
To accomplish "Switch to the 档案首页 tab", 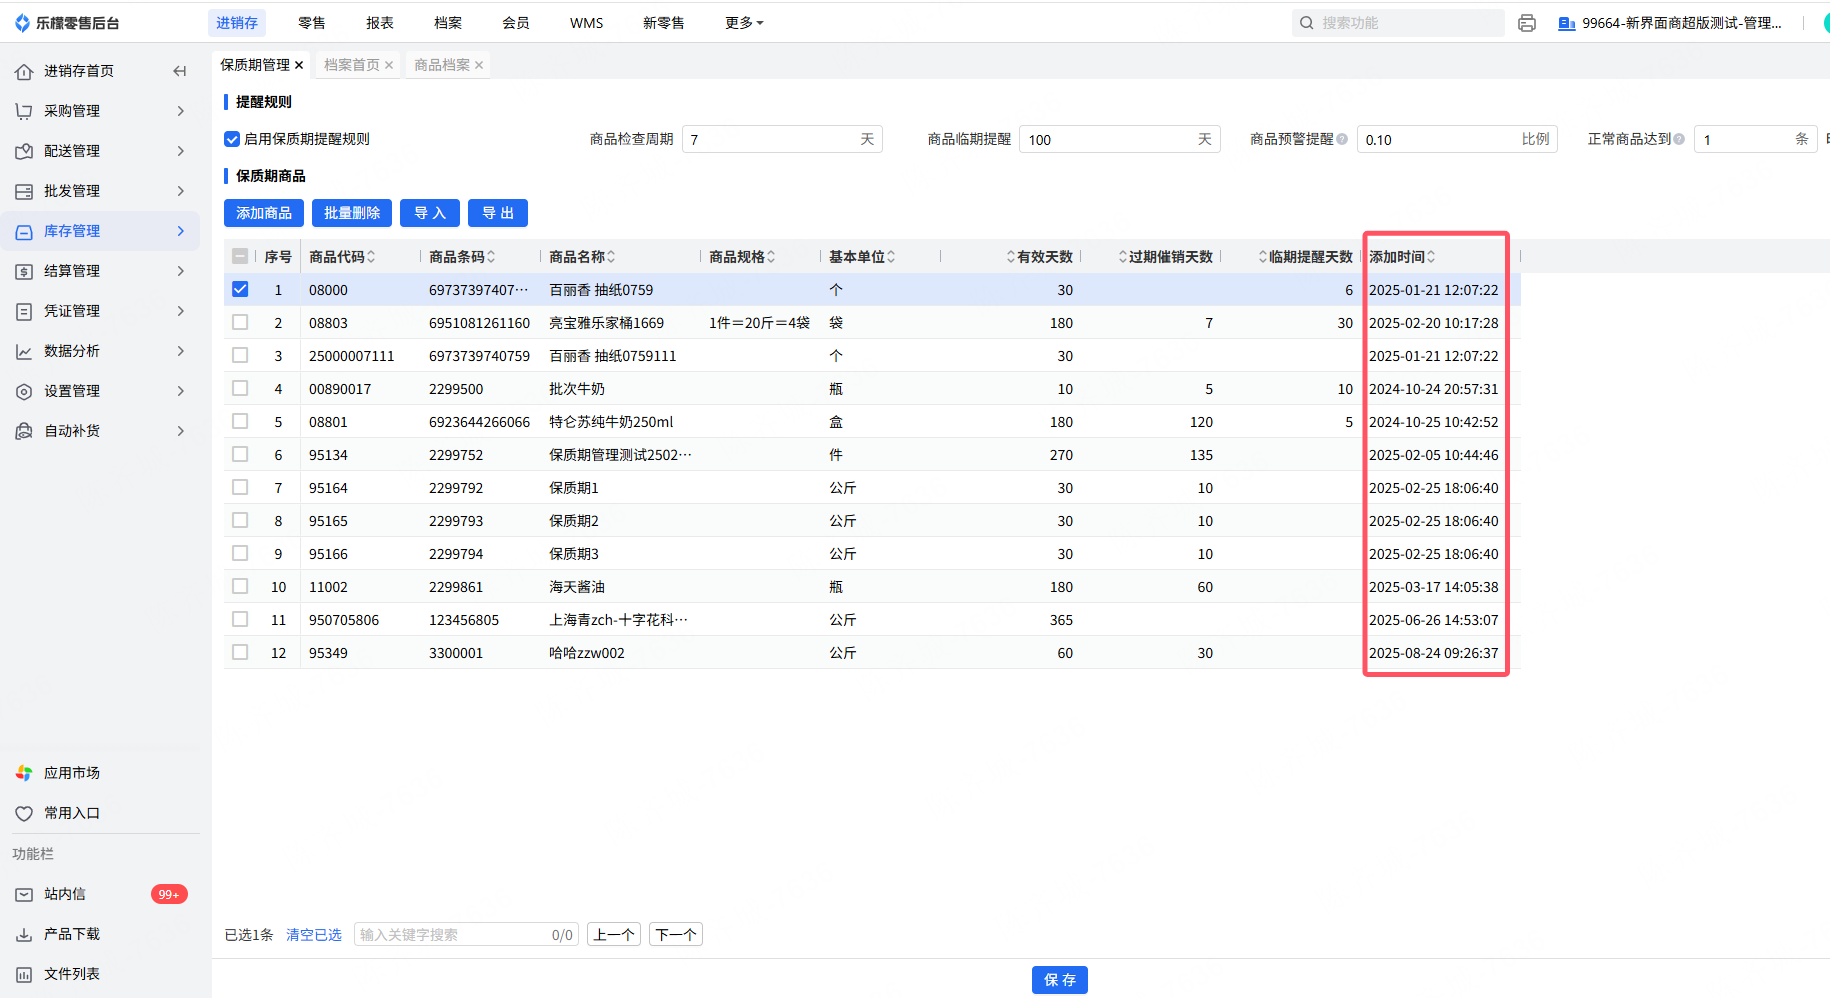I will coord(351,65).
